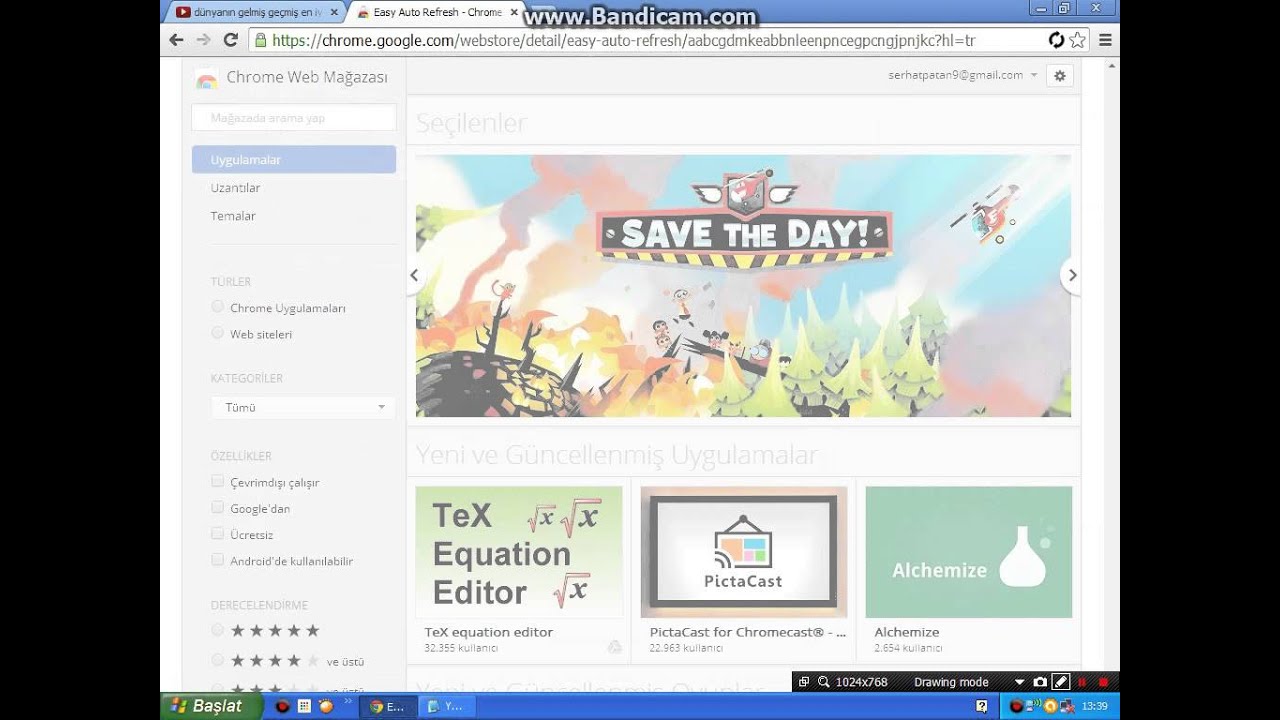This screenshot has height=720, width=1280.
Task: Select the Chrome Uygulamaları radio option
Action: (x=217, y=307)
